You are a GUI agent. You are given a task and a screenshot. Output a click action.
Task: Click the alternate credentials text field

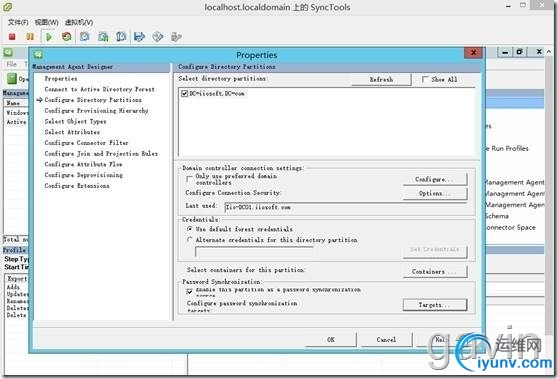(254, 251)
